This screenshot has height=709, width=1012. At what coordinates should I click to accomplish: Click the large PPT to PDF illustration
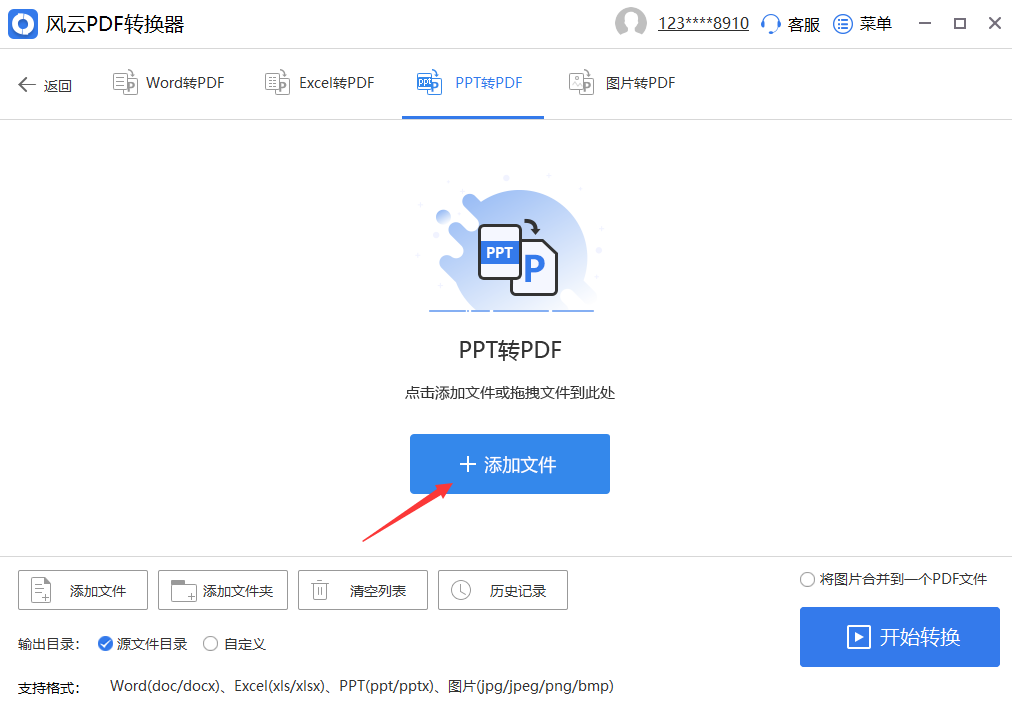pos(510,245)
